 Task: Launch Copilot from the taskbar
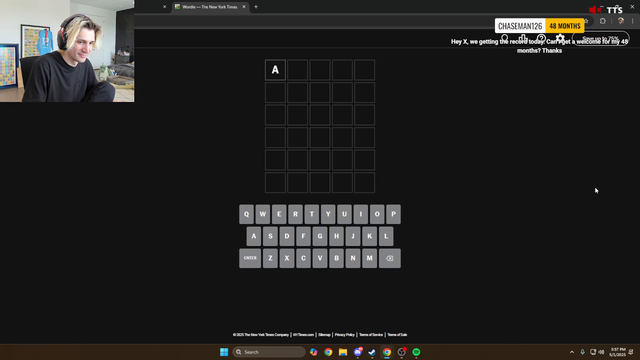(x=313, y=352)
